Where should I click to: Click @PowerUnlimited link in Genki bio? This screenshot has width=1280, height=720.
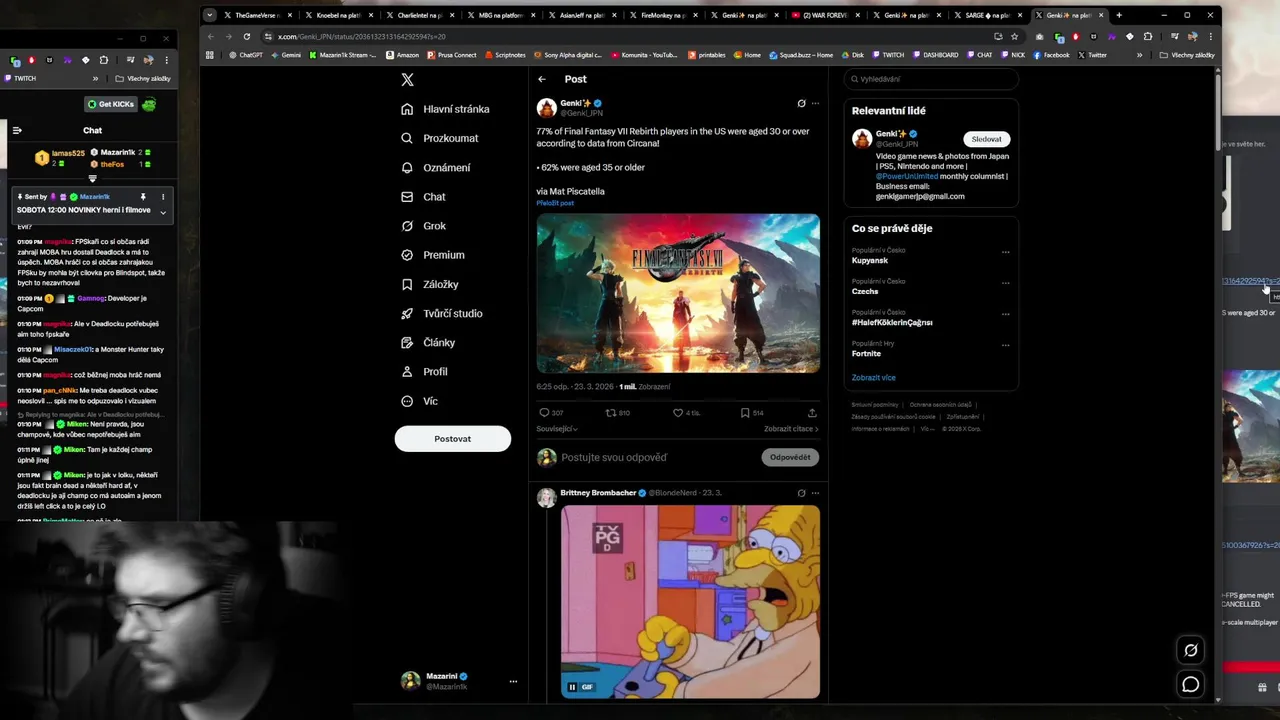(x=907, y=176)
